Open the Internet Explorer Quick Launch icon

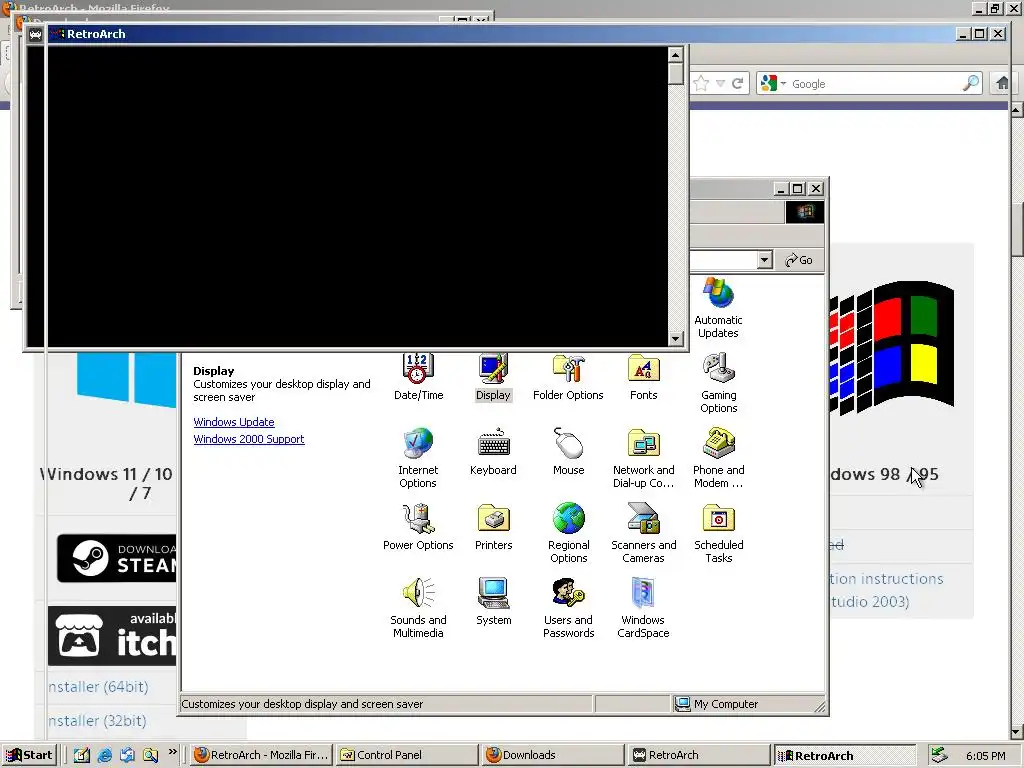coord(104,755)
